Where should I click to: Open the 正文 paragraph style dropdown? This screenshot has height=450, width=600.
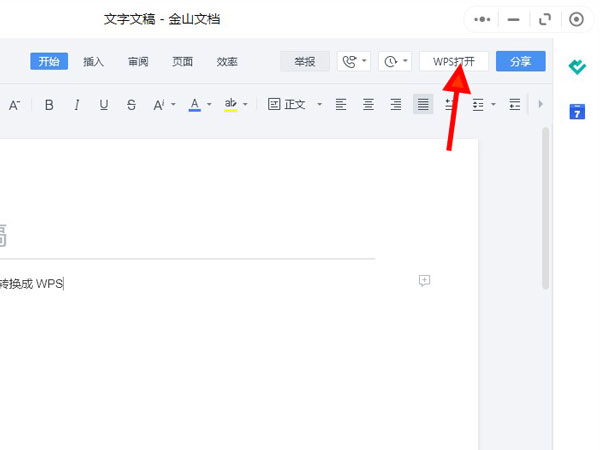tap(320, 104)
